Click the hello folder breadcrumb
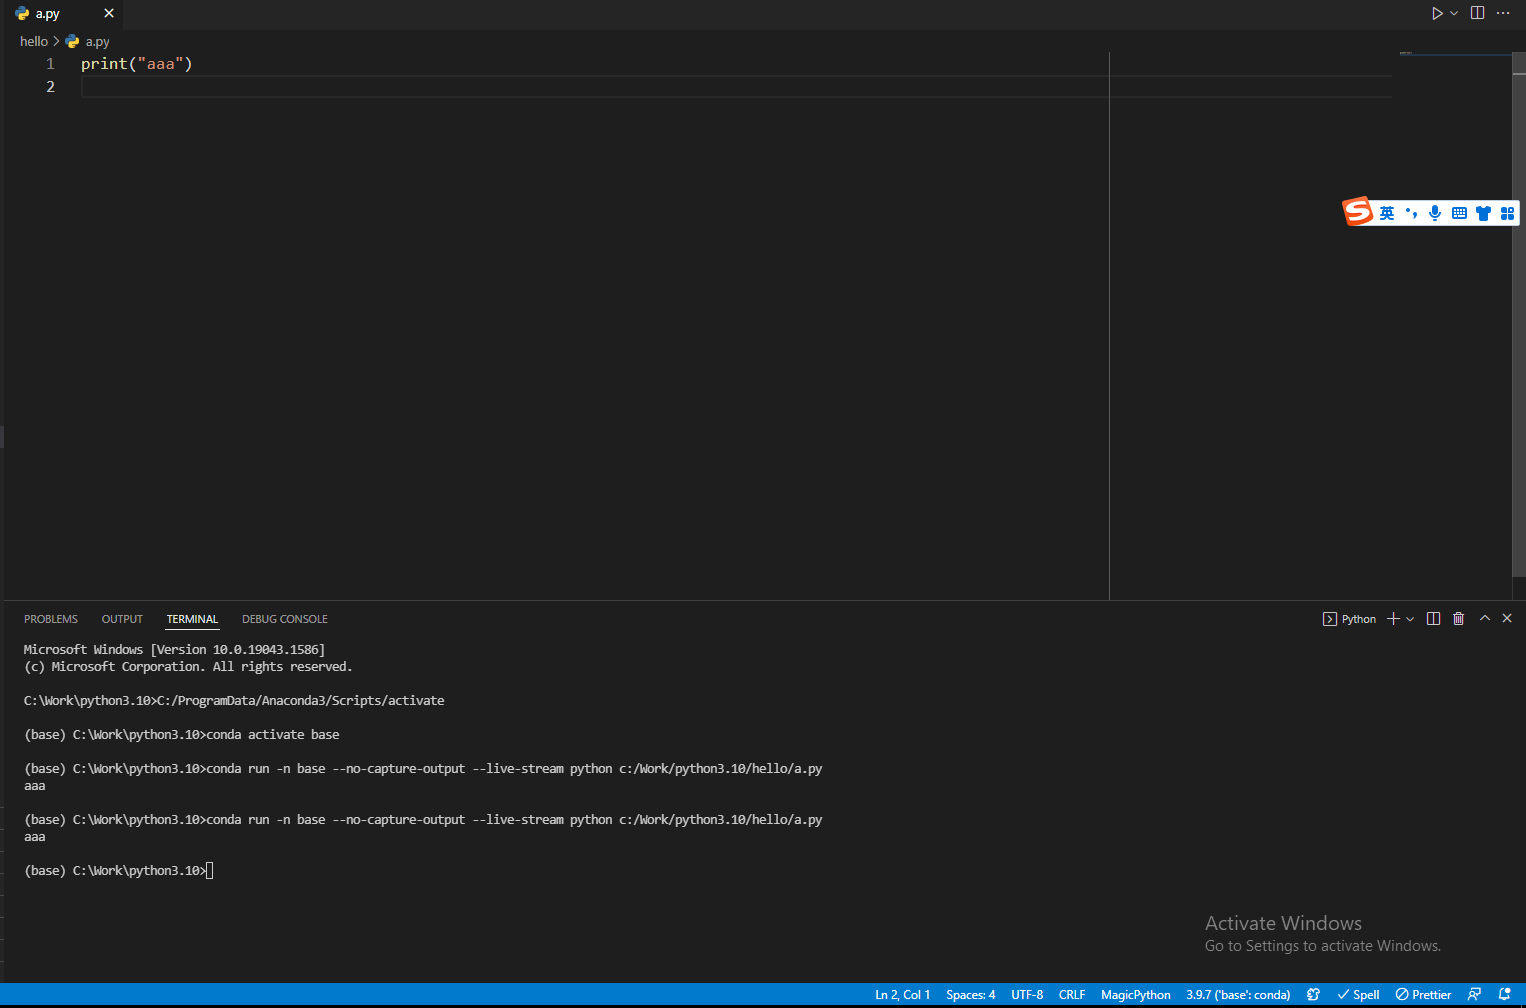This screenshot has height=1008, width=1526. (34, 41)
